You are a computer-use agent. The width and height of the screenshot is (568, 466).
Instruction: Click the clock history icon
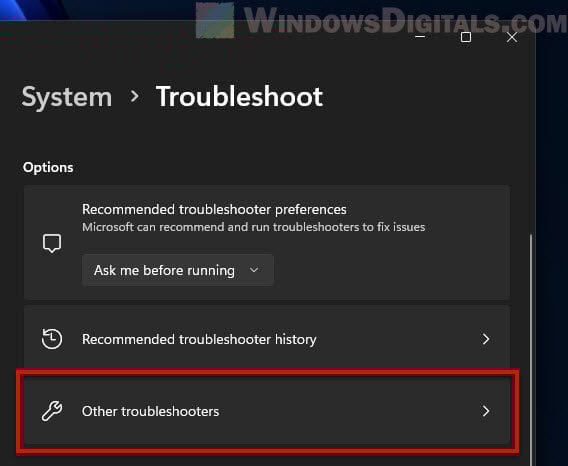[52, 339]
